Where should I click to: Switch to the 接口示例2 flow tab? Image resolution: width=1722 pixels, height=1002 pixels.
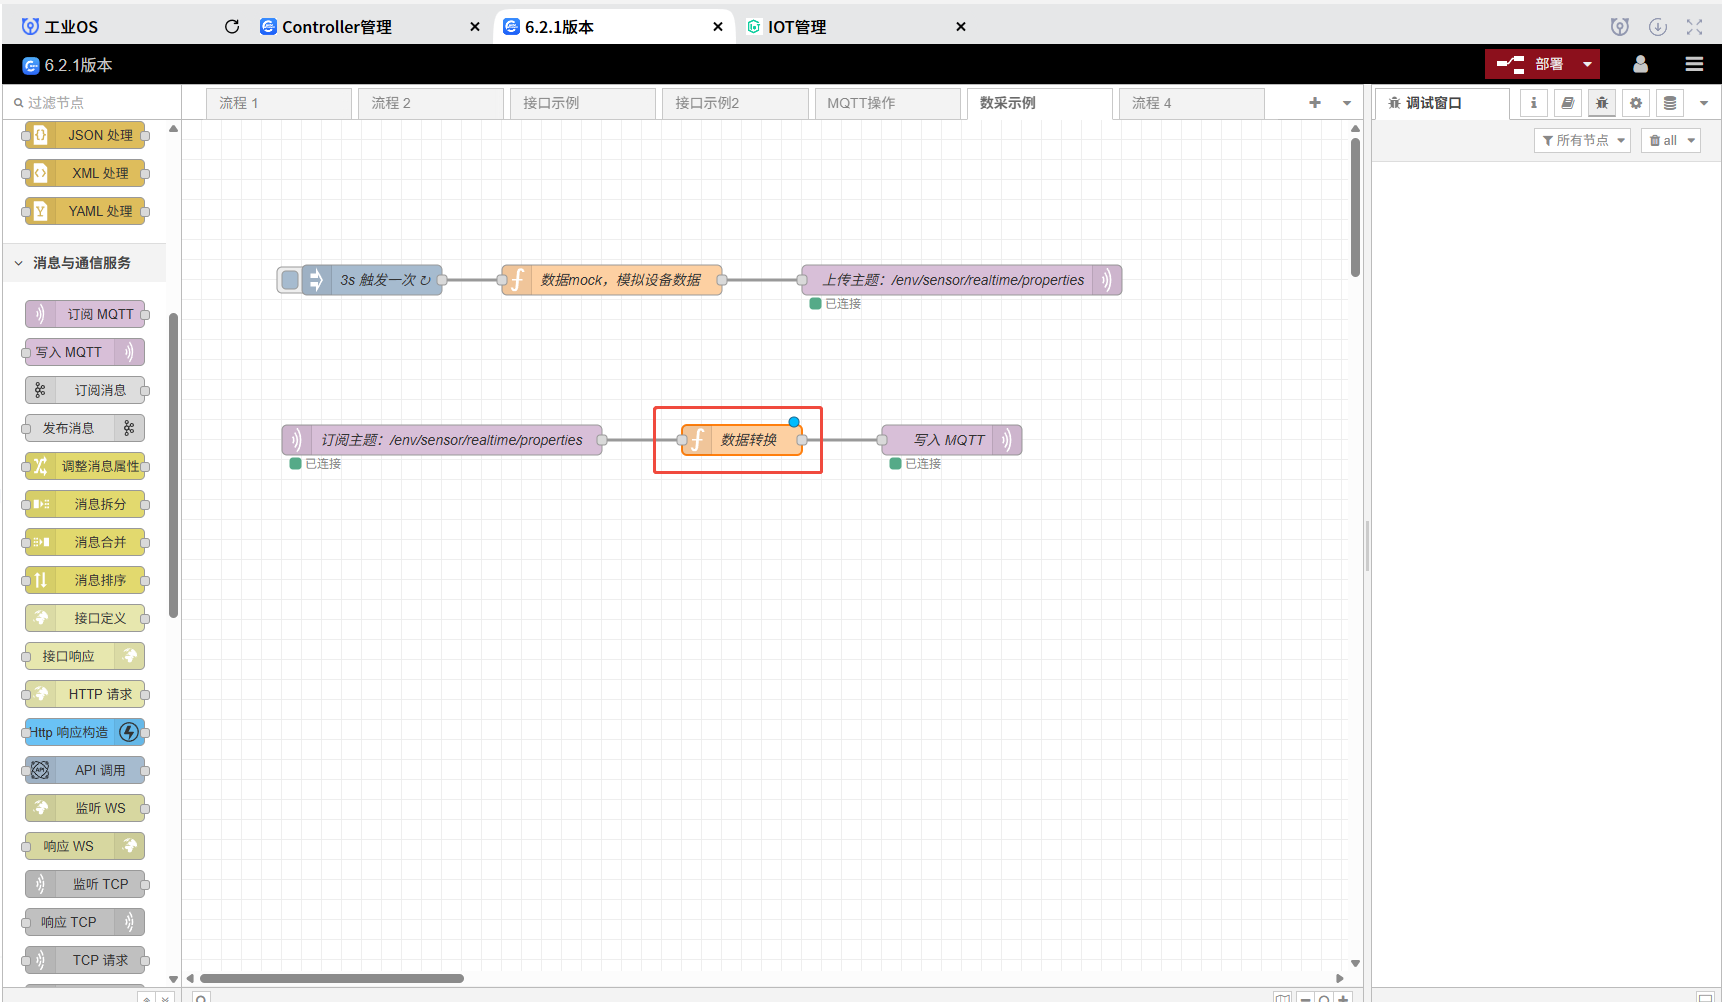click(x=707, y=103)
